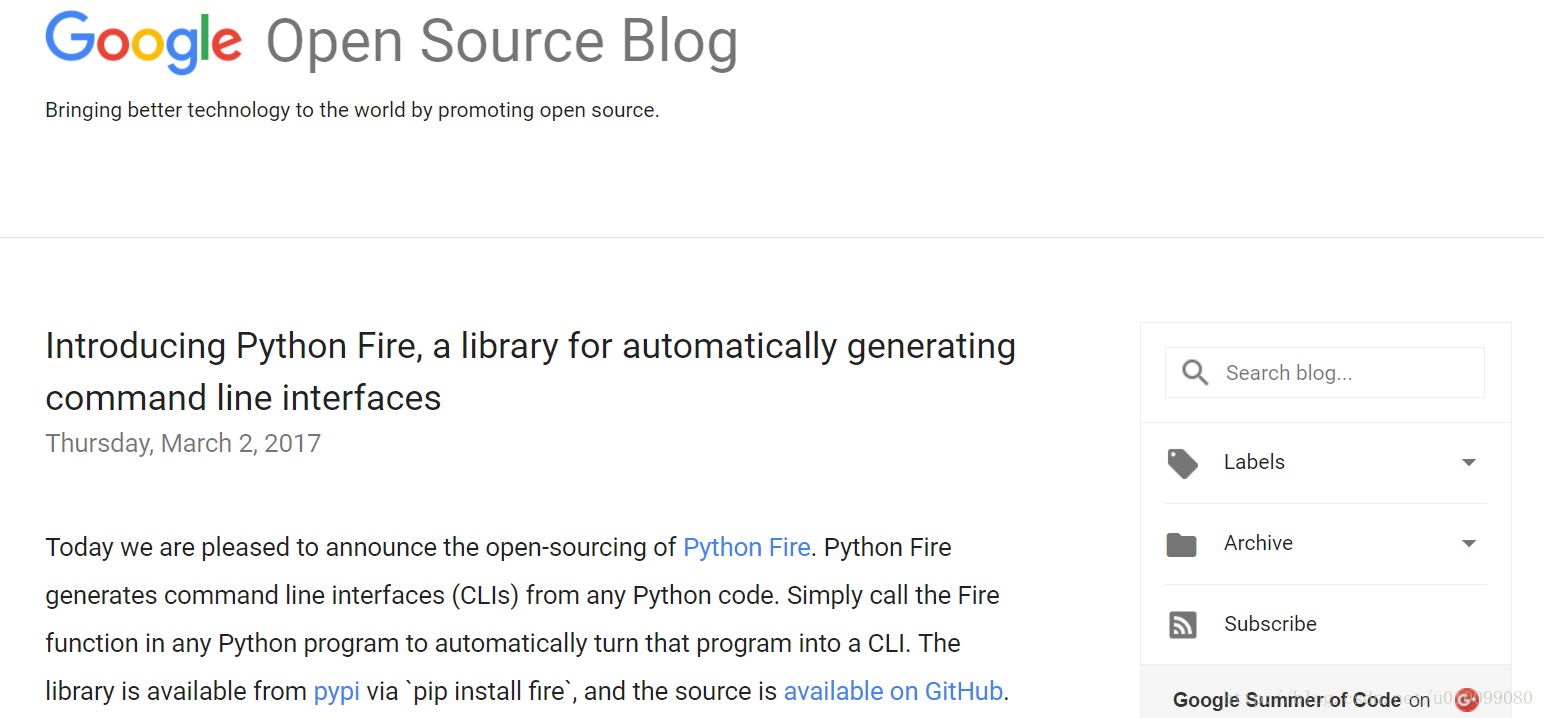Click the Open Source Blog title
The image size is (1544, 718).
[x=502, y=42]
